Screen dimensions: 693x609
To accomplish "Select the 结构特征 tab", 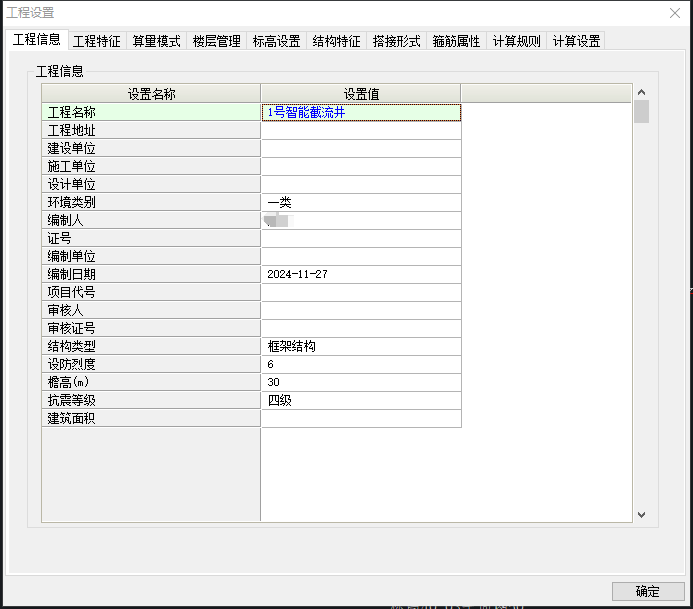I will pos(336,41).
